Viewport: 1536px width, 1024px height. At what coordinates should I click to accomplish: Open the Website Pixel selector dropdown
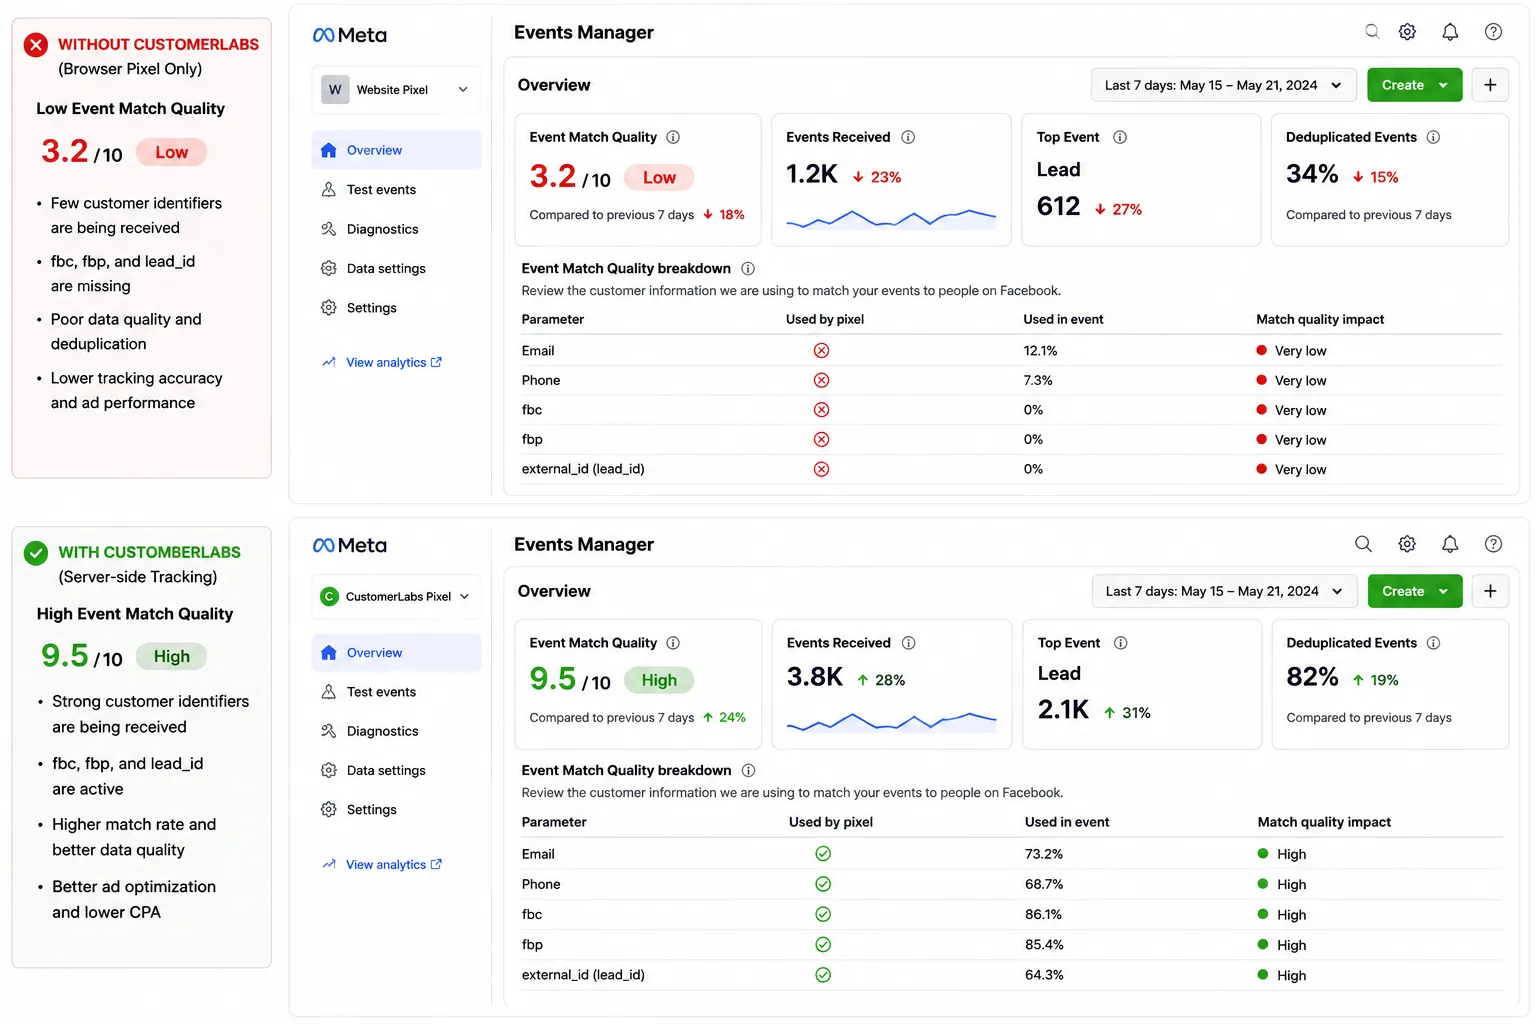[396, 90]
